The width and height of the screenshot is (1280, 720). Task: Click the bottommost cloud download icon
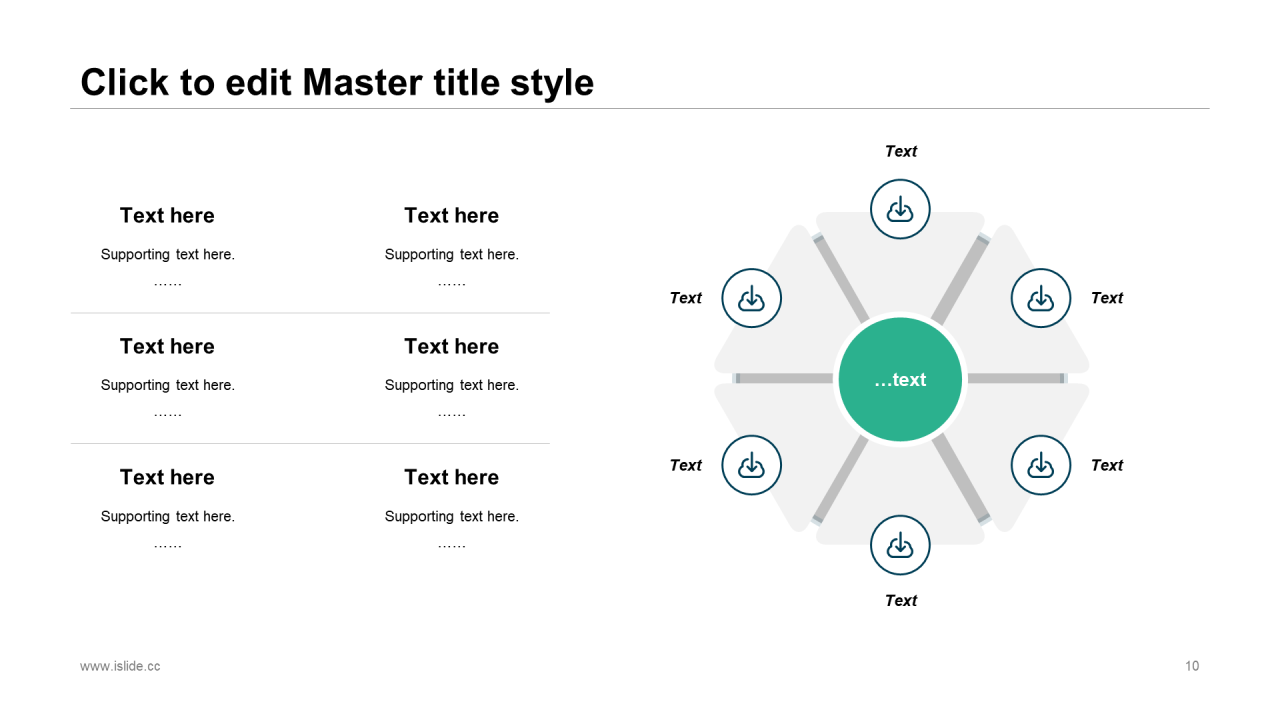pyautogui.click(x=900, y=545)
